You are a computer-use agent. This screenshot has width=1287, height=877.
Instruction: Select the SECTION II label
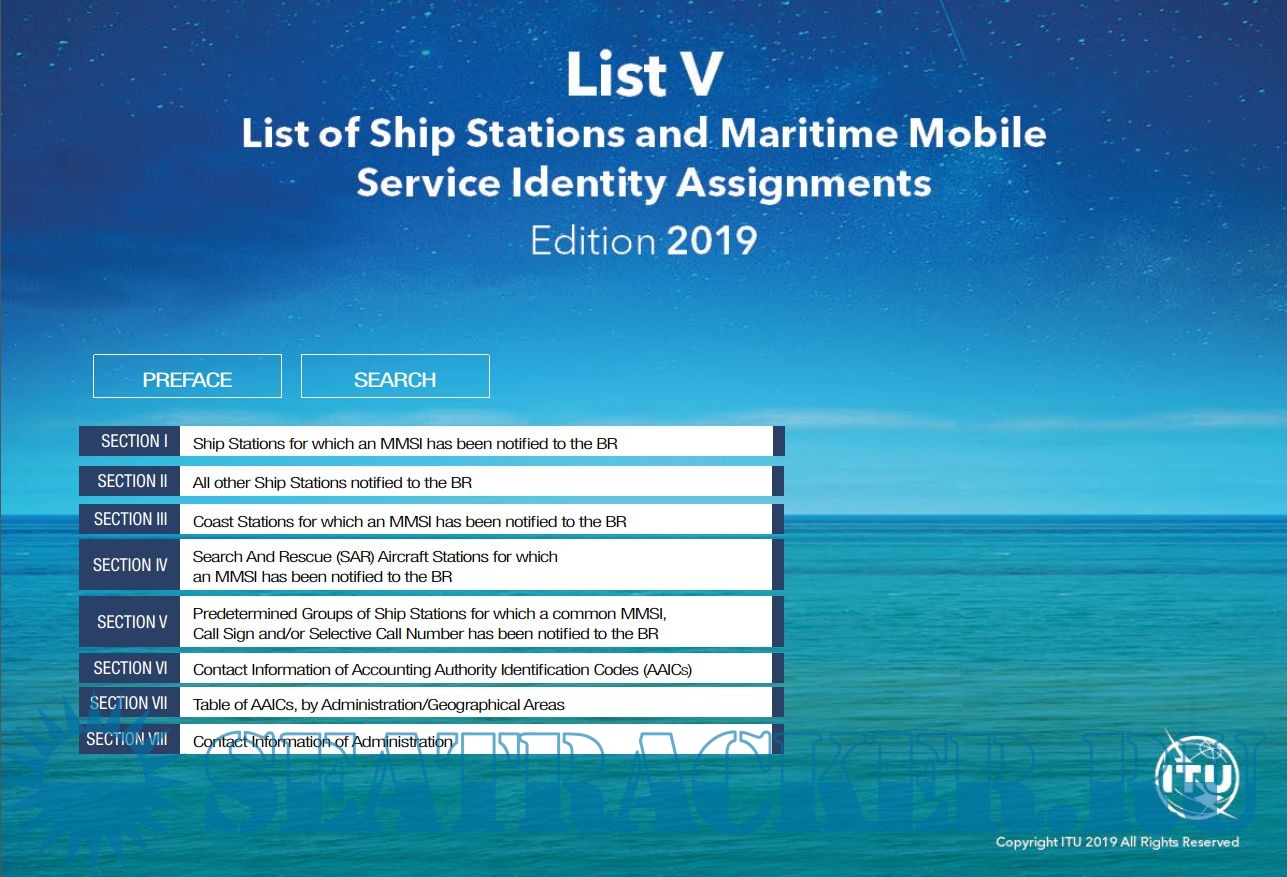point(129,480)
